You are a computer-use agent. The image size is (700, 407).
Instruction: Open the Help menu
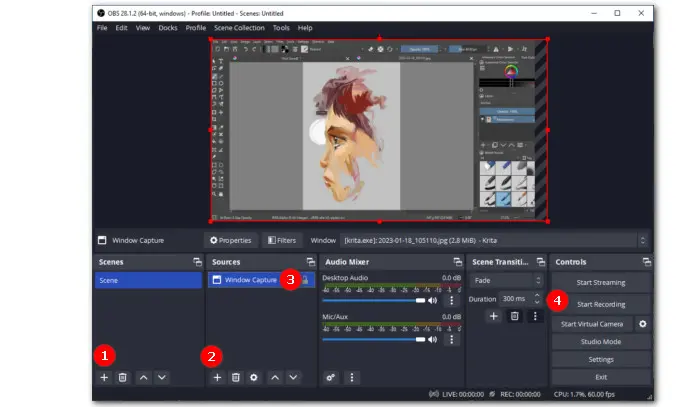(x=305, y=28)
